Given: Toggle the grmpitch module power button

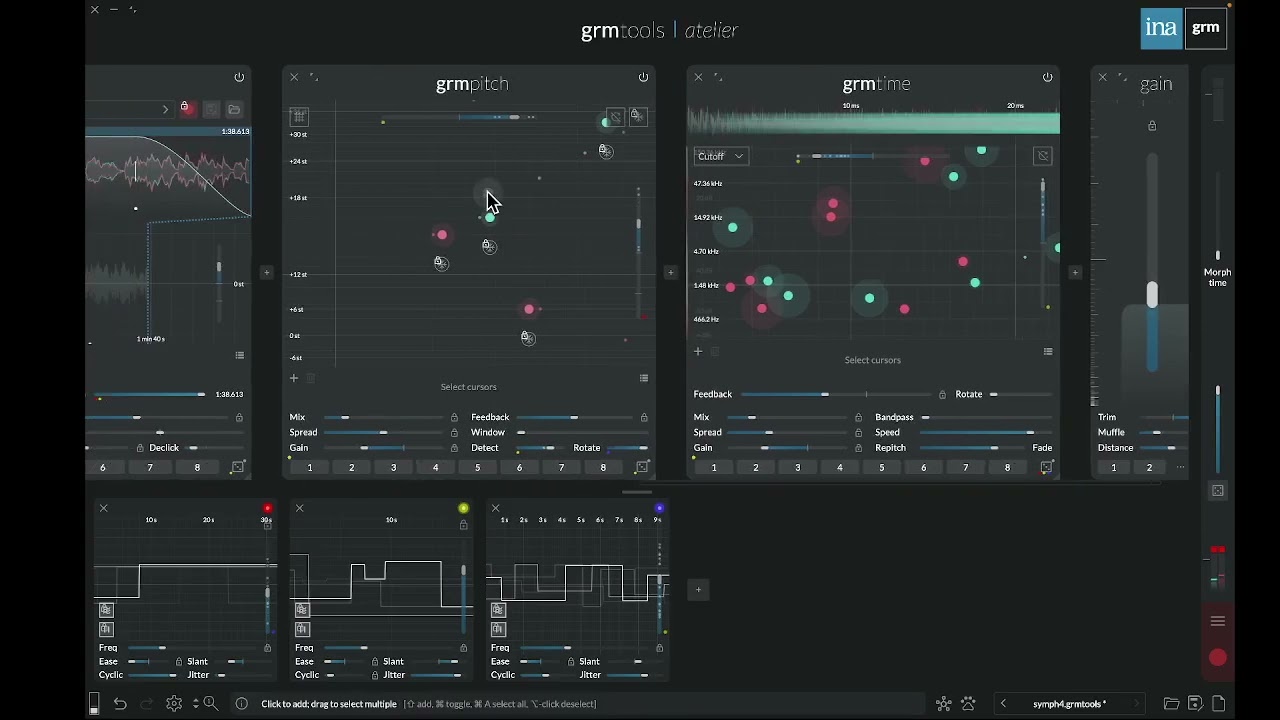Looking at the screenshot, I should coord(643,77).
